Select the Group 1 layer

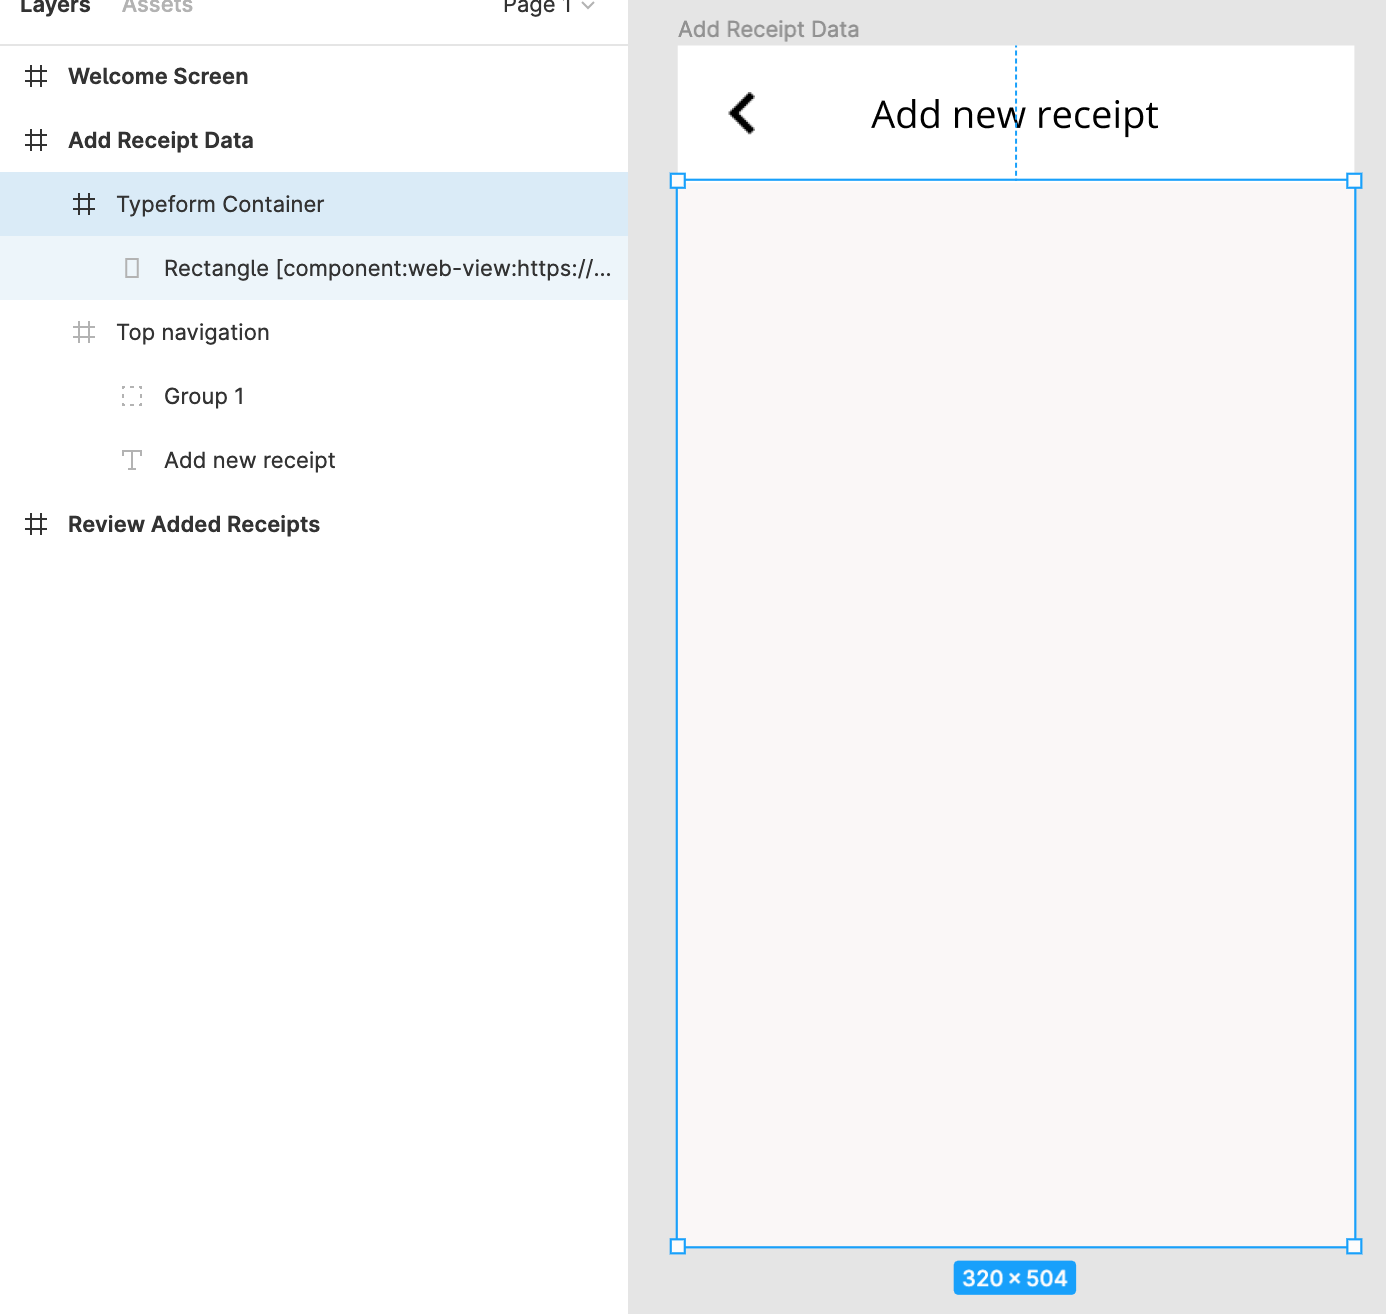click(314, 396)
